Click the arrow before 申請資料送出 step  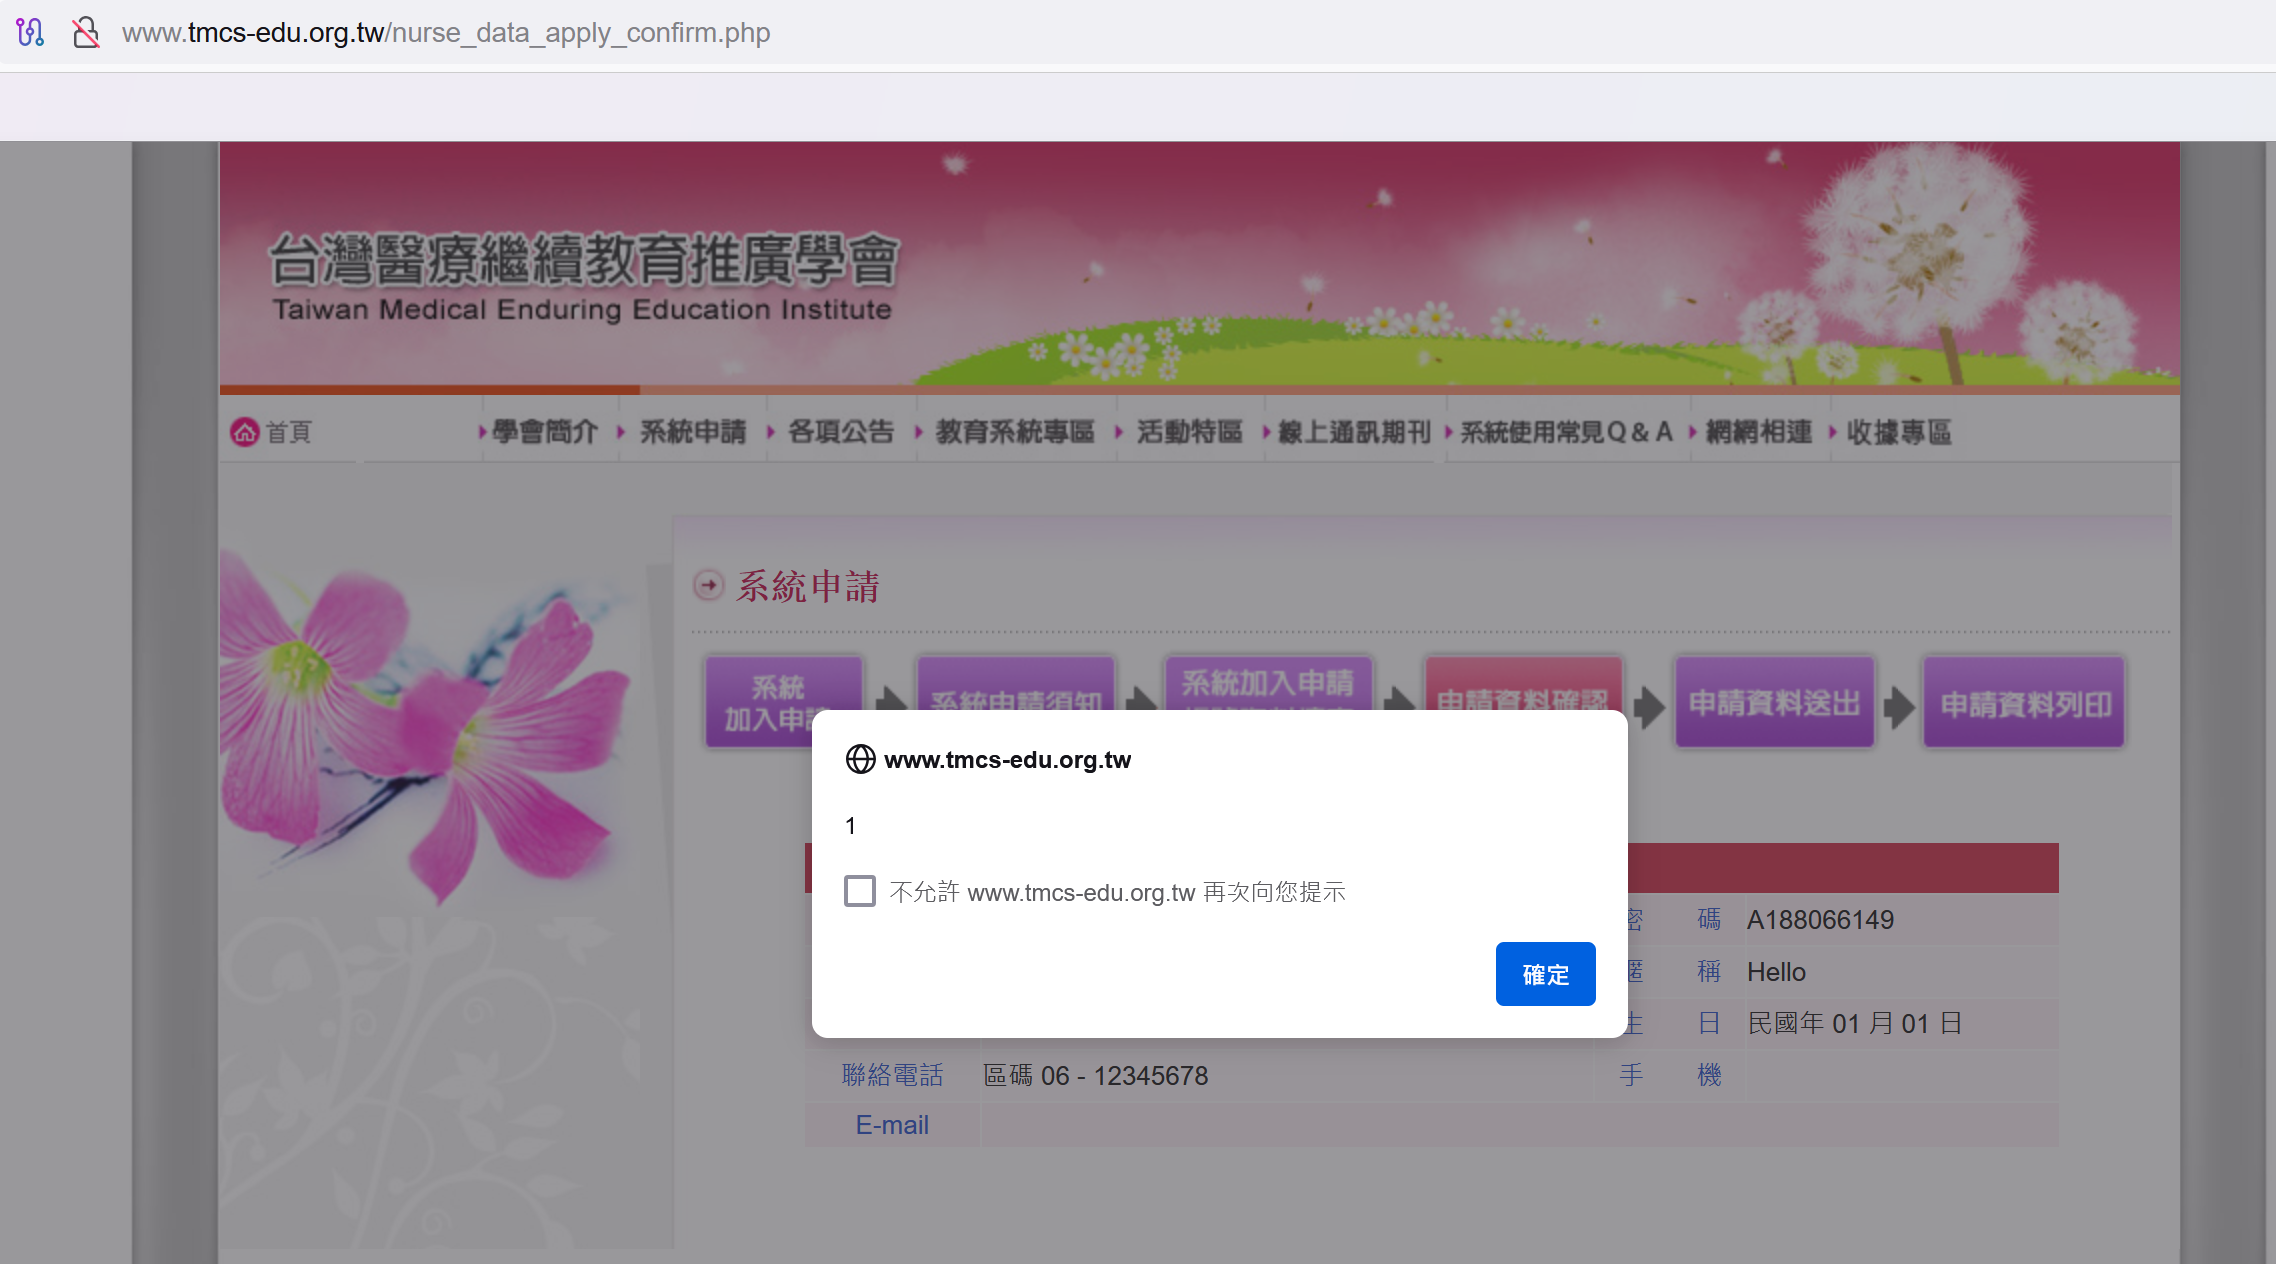click(x=1649, y=706)
